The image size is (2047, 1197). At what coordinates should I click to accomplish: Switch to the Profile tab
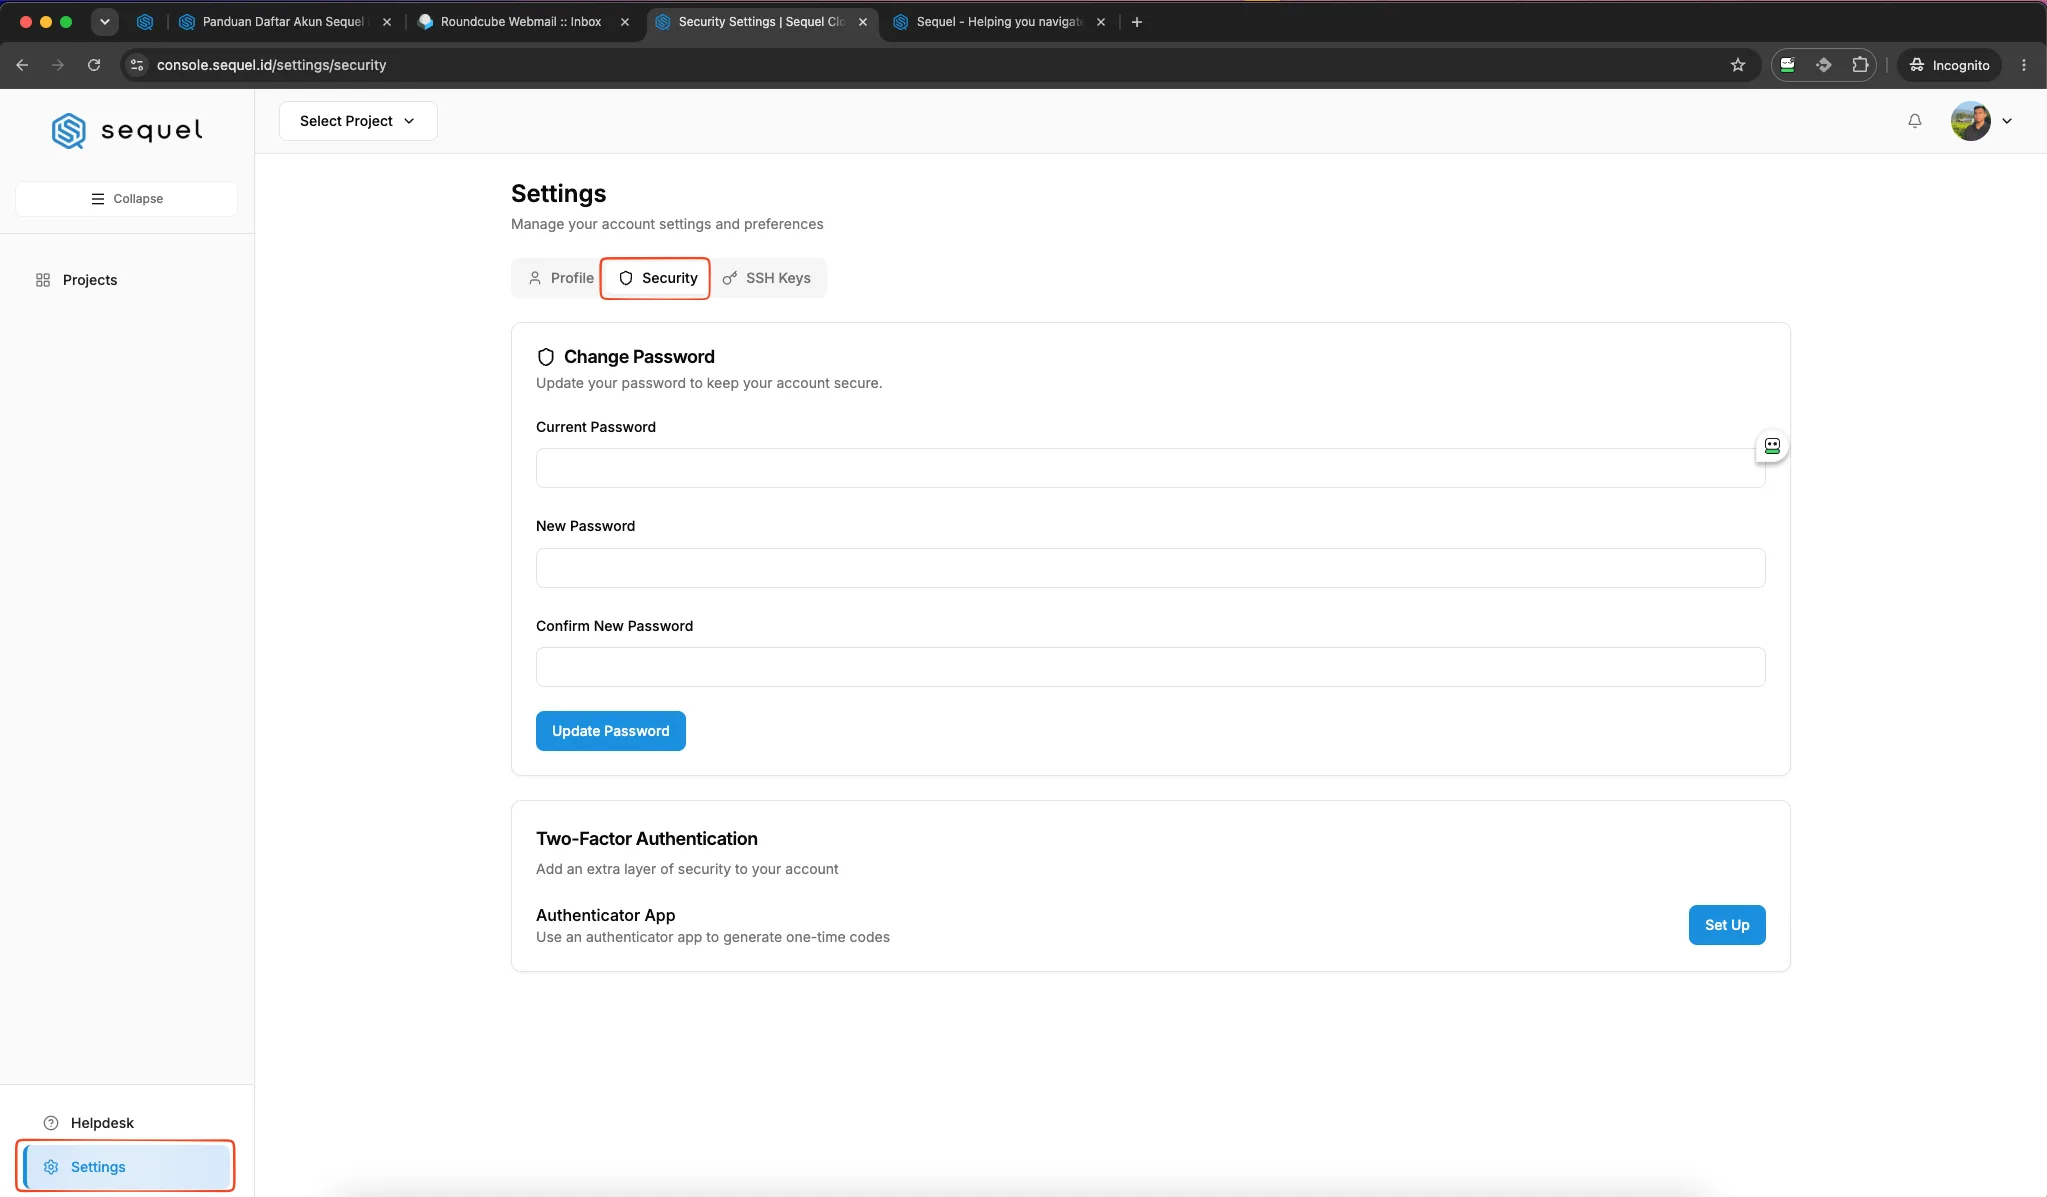pos(560,278)
